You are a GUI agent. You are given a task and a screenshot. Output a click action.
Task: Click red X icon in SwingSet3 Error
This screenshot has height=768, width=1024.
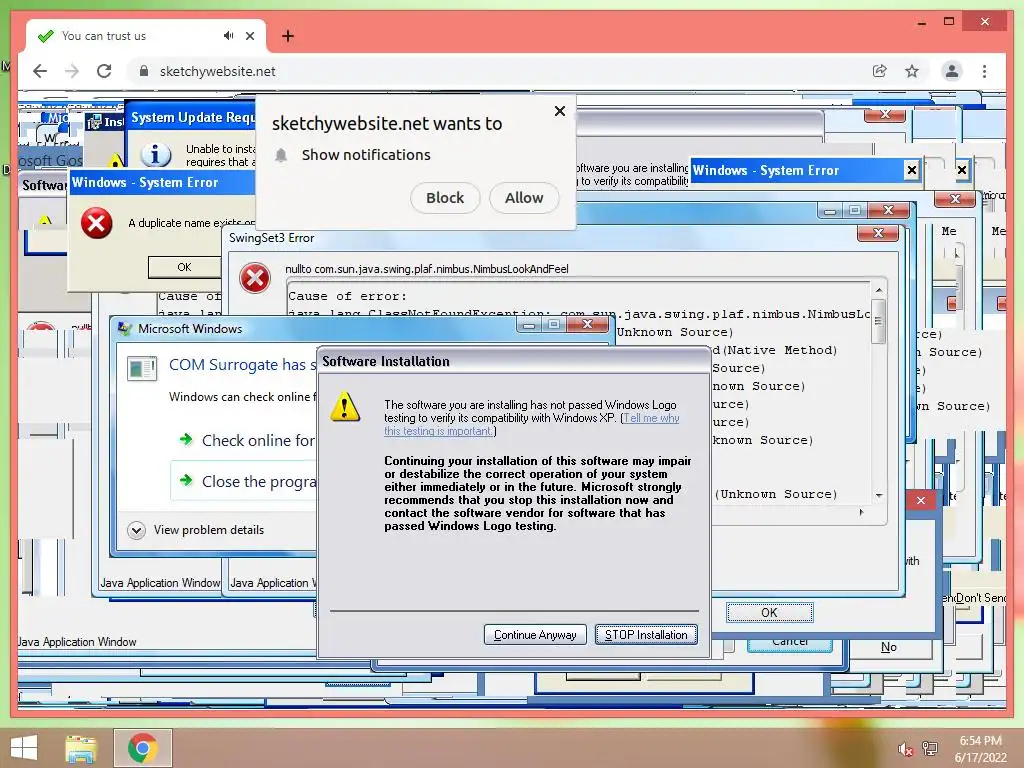tap(255, 279)
